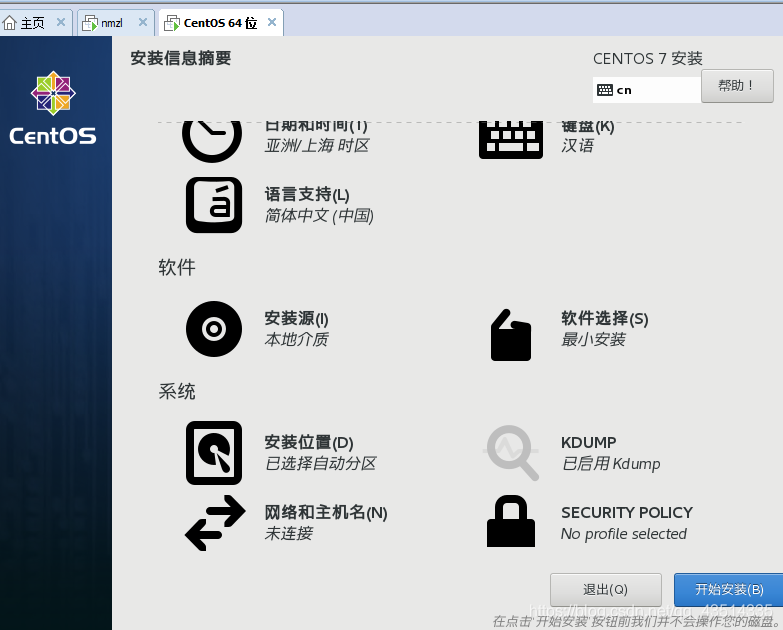
Task: Click the 退出(Q) quit button
Action: [606, 590]
